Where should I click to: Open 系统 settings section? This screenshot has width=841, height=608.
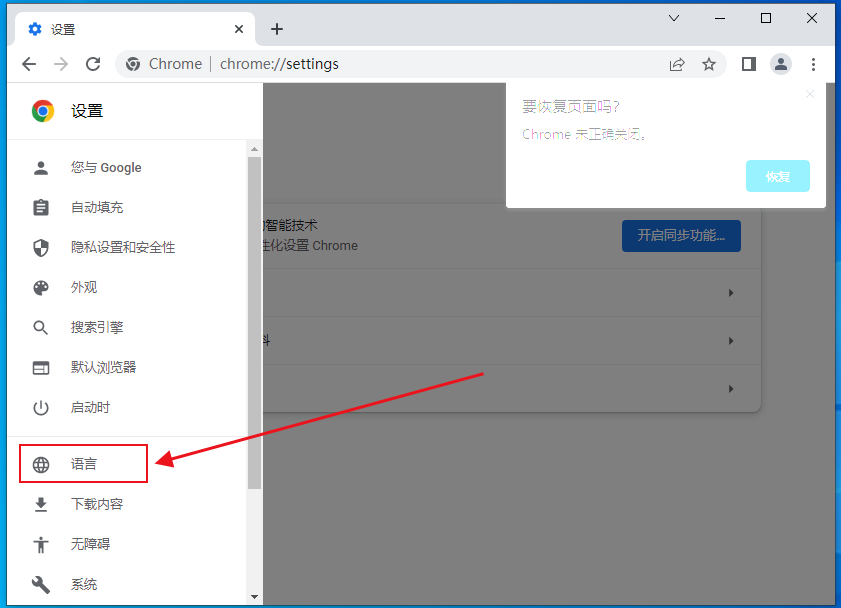(127, 584)
